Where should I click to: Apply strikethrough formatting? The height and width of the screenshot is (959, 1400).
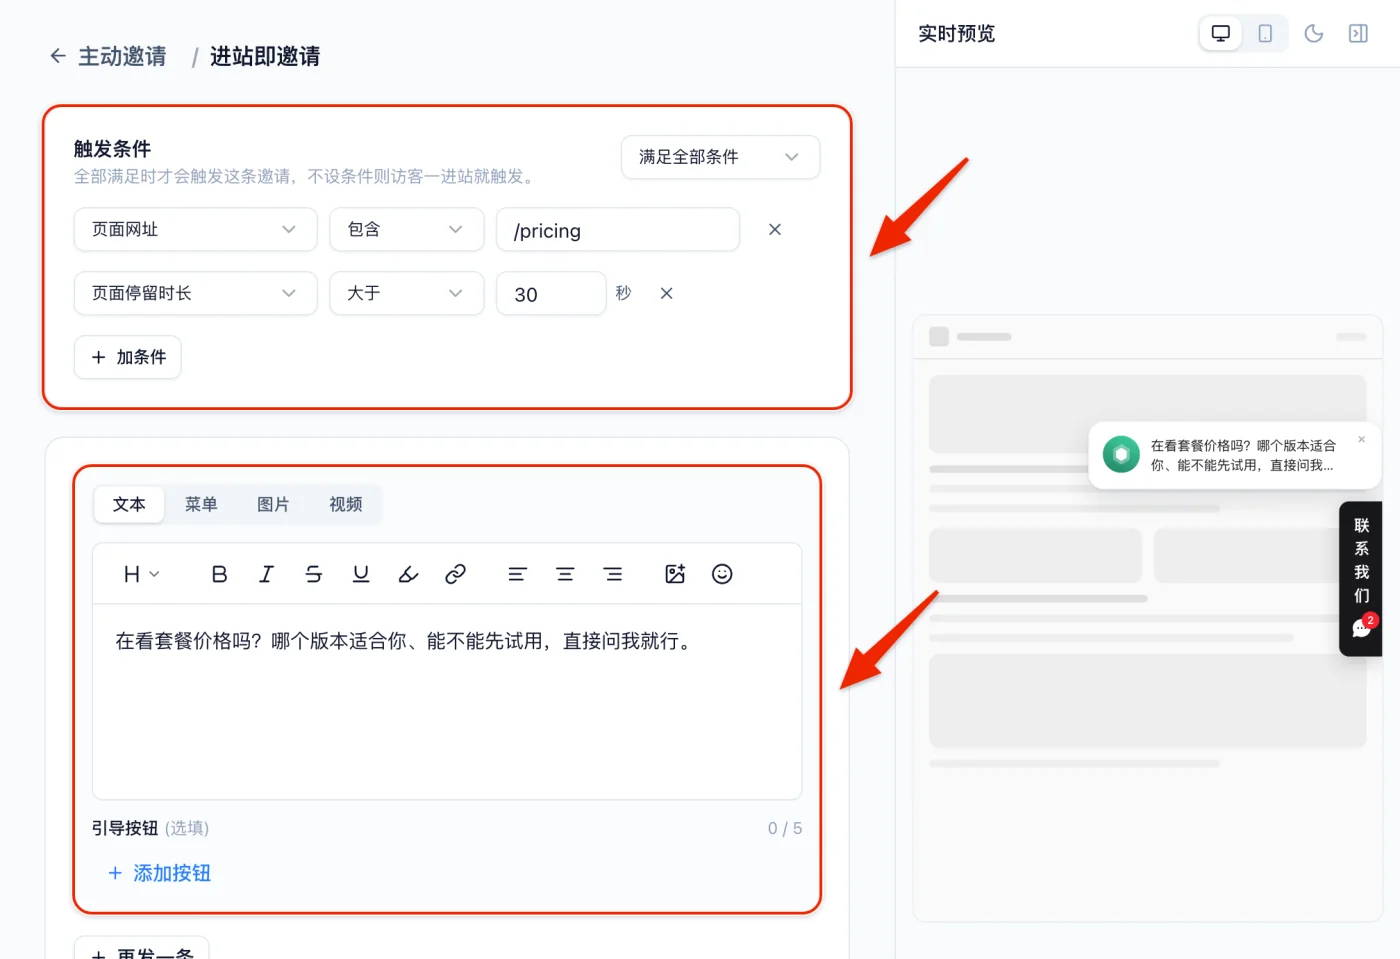(314, 574)
